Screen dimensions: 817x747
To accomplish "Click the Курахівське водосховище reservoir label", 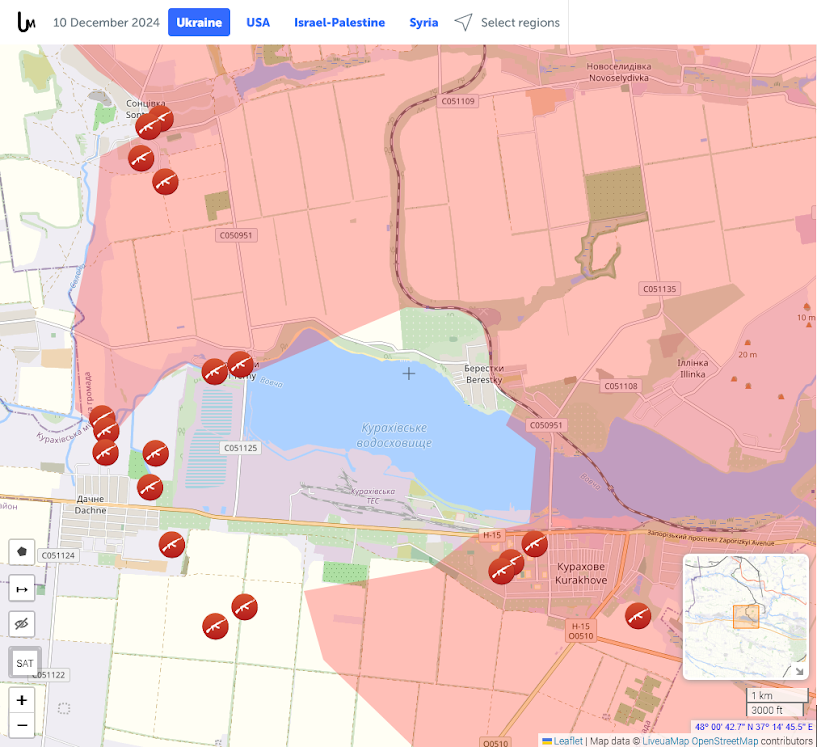I will click(394, 435).
